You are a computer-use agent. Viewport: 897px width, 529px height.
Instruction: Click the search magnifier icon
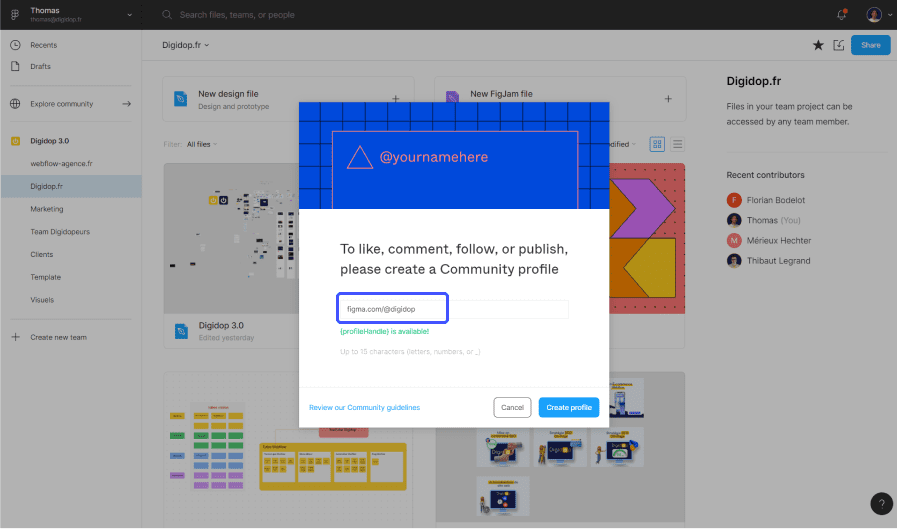tap(166, 14)
